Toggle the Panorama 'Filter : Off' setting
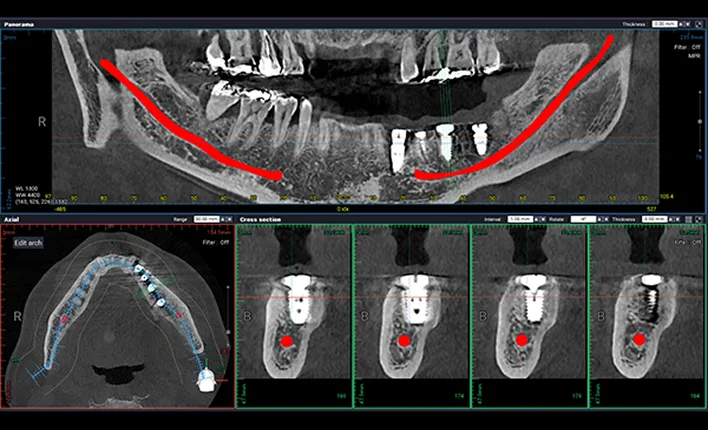The image size is (708, 430). click(687, 47)
